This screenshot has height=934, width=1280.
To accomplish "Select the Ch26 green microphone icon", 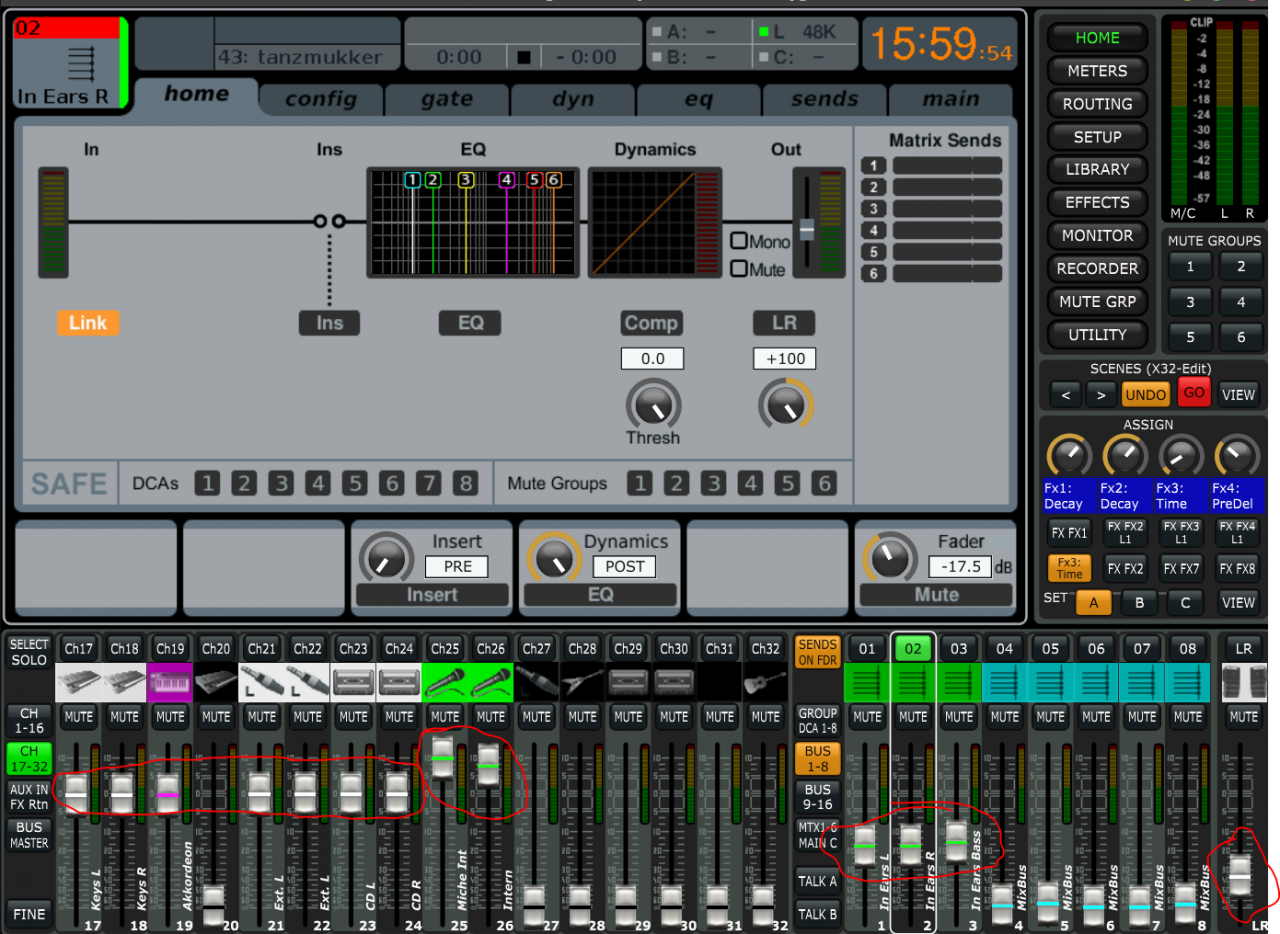I will point(490,682).
